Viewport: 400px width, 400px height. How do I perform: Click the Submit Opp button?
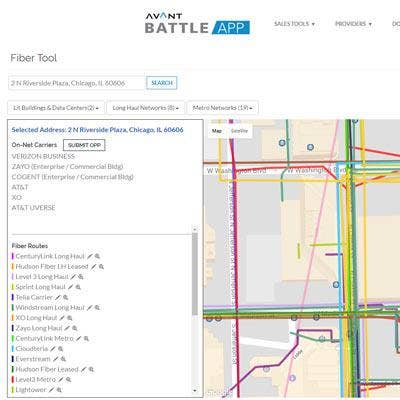point(84,145)
